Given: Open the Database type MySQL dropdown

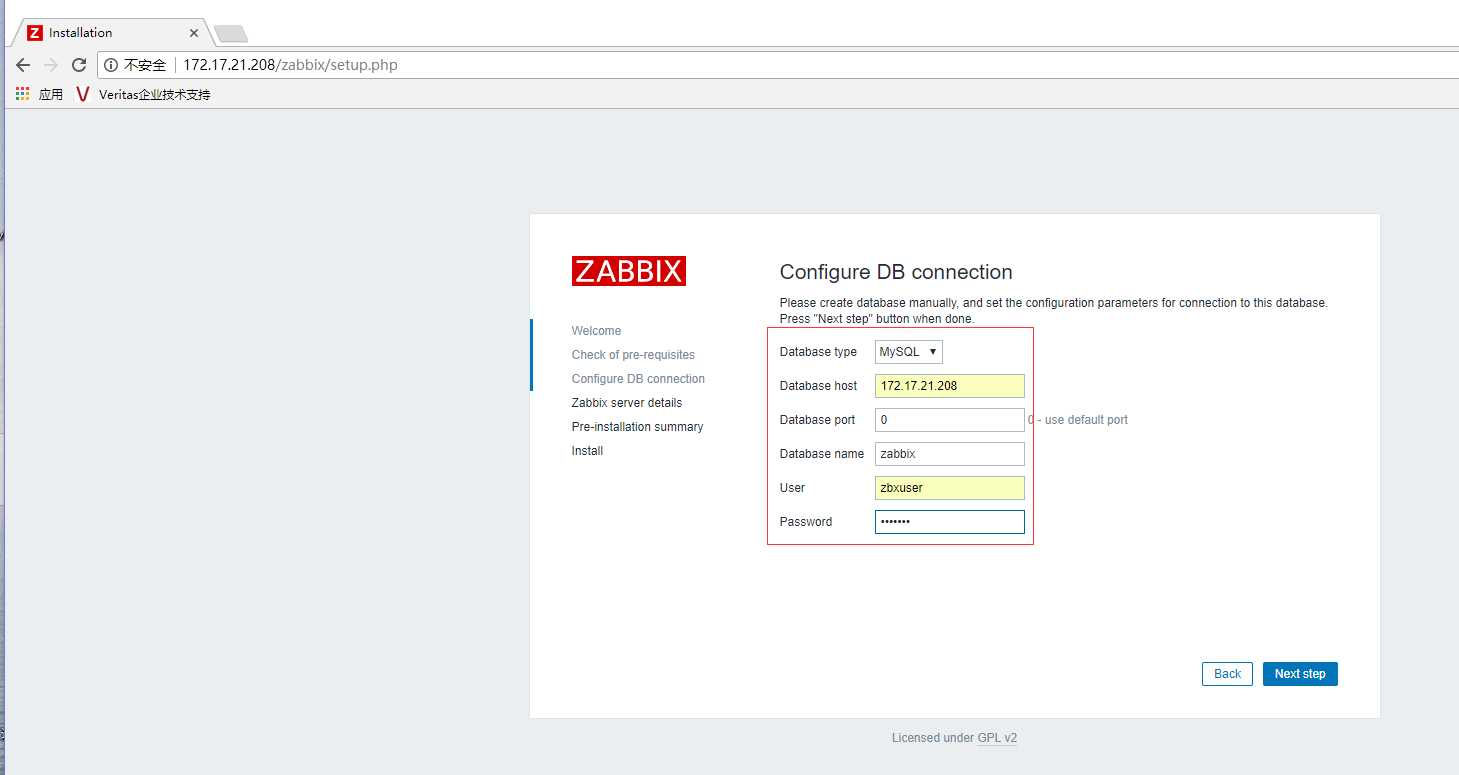Looking at the screenshot, I should pyautogui.click(x=909, y=352).
